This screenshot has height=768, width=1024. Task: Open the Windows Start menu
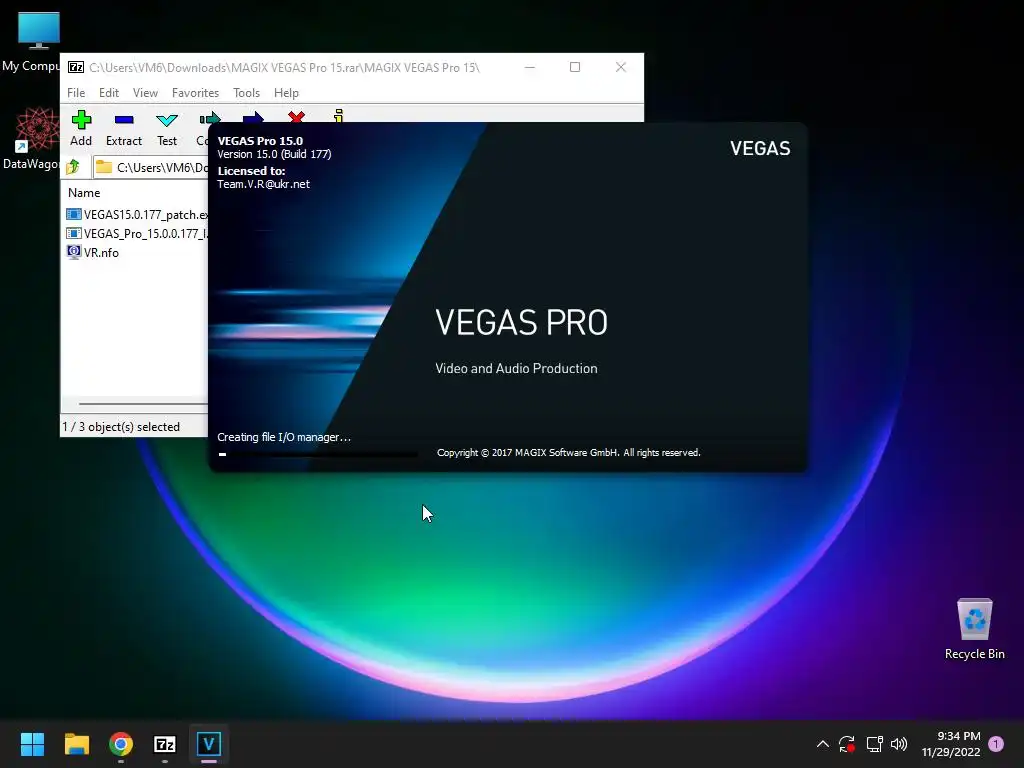pyautogui.click(x=32, y=744)
